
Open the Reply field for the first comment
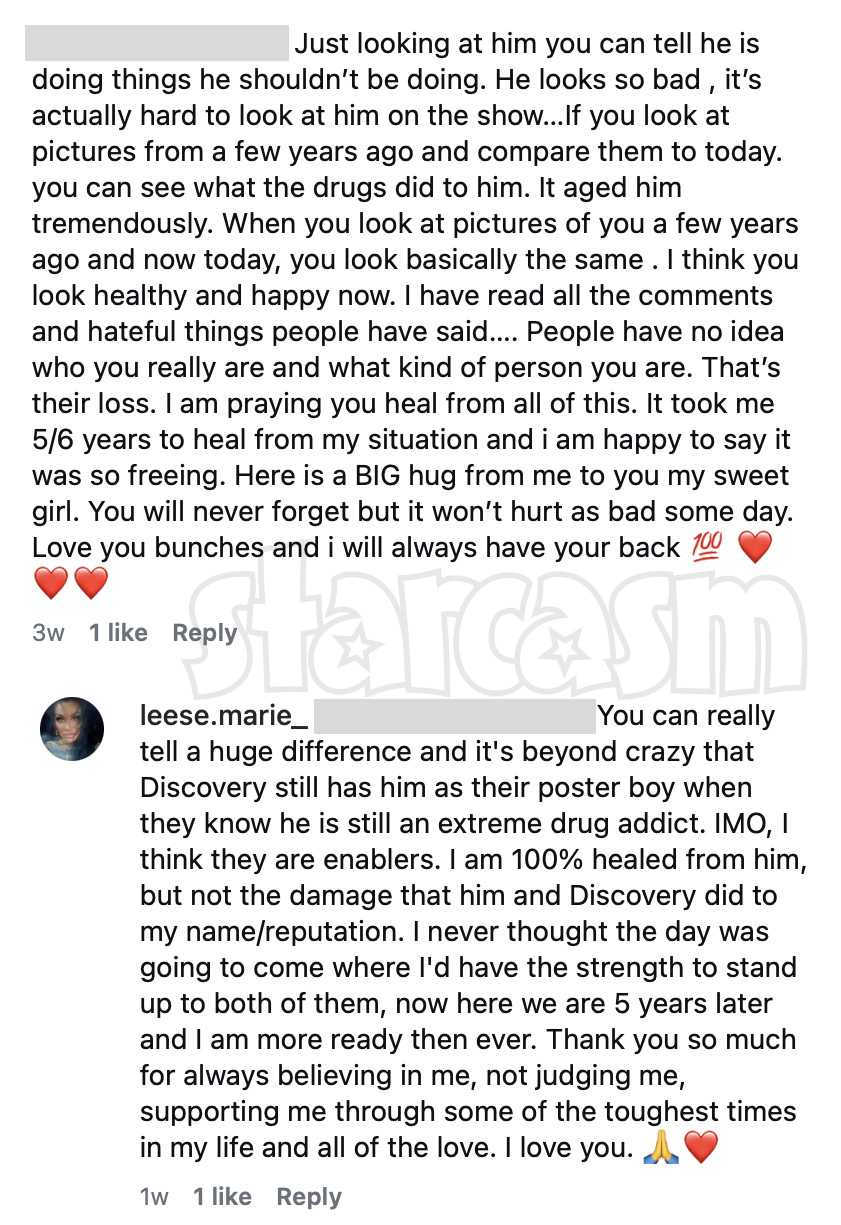point(204,632)
